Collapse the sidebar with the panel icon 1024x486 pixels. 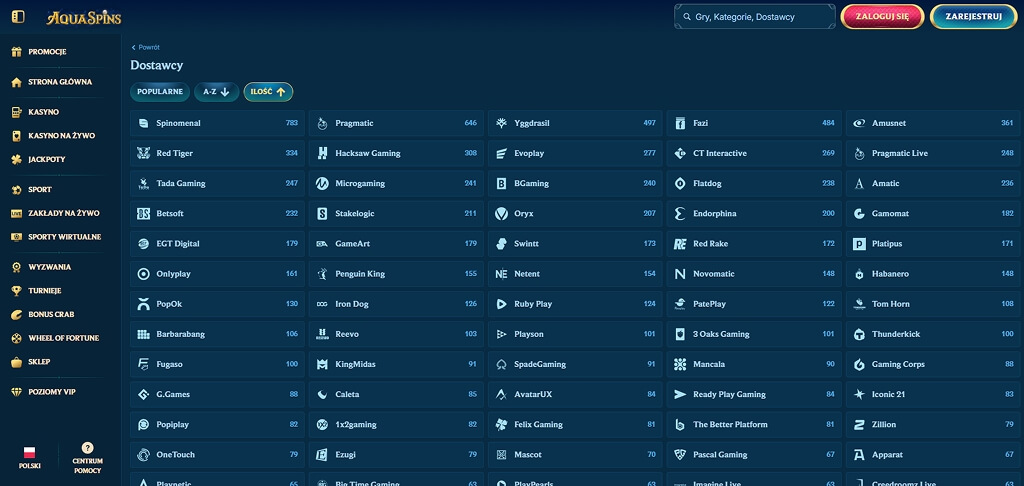tap(18, 17)
